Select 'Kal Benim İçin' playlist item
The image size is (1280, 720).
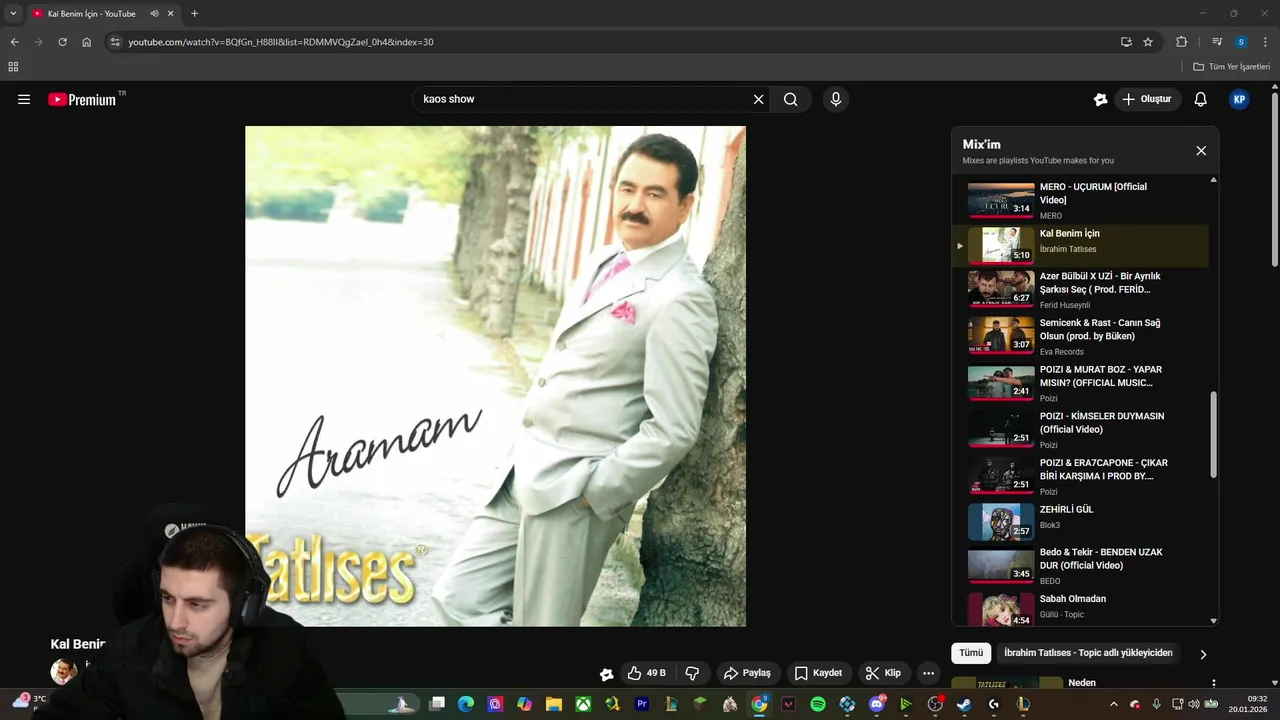(1080, 245)
